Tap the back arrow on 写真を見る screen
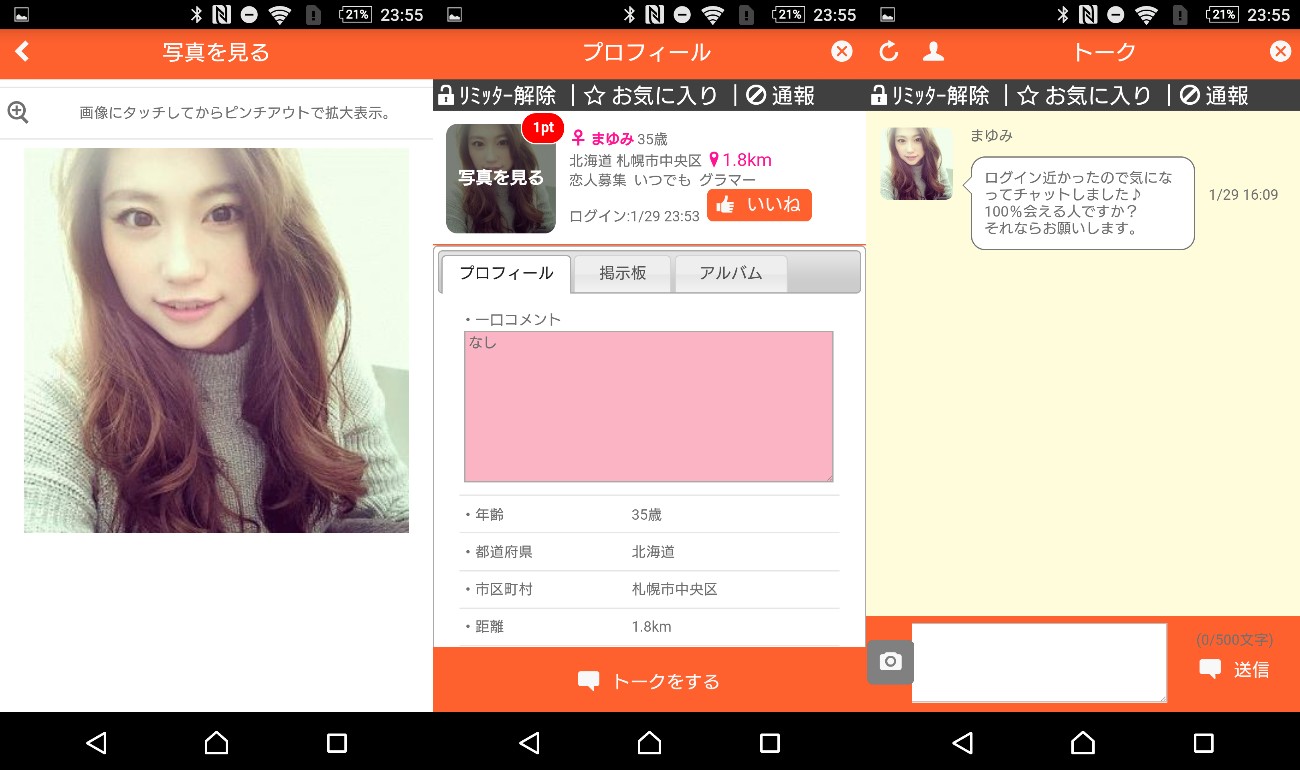The image size is (1300, 770). [x=20, y=51]
